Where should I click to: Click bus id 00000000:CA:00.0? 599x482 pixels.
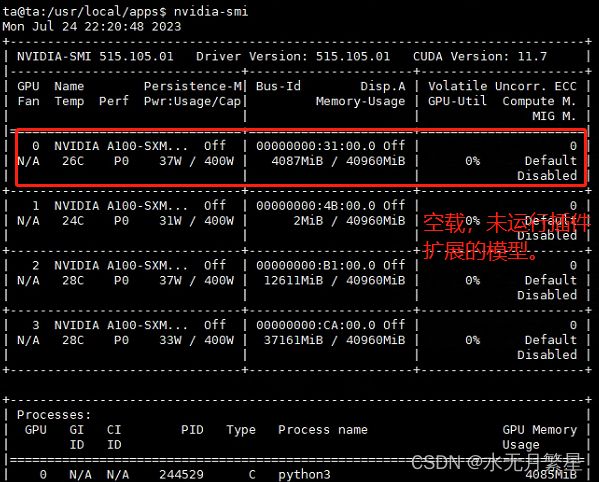click(x=316, y=325)
